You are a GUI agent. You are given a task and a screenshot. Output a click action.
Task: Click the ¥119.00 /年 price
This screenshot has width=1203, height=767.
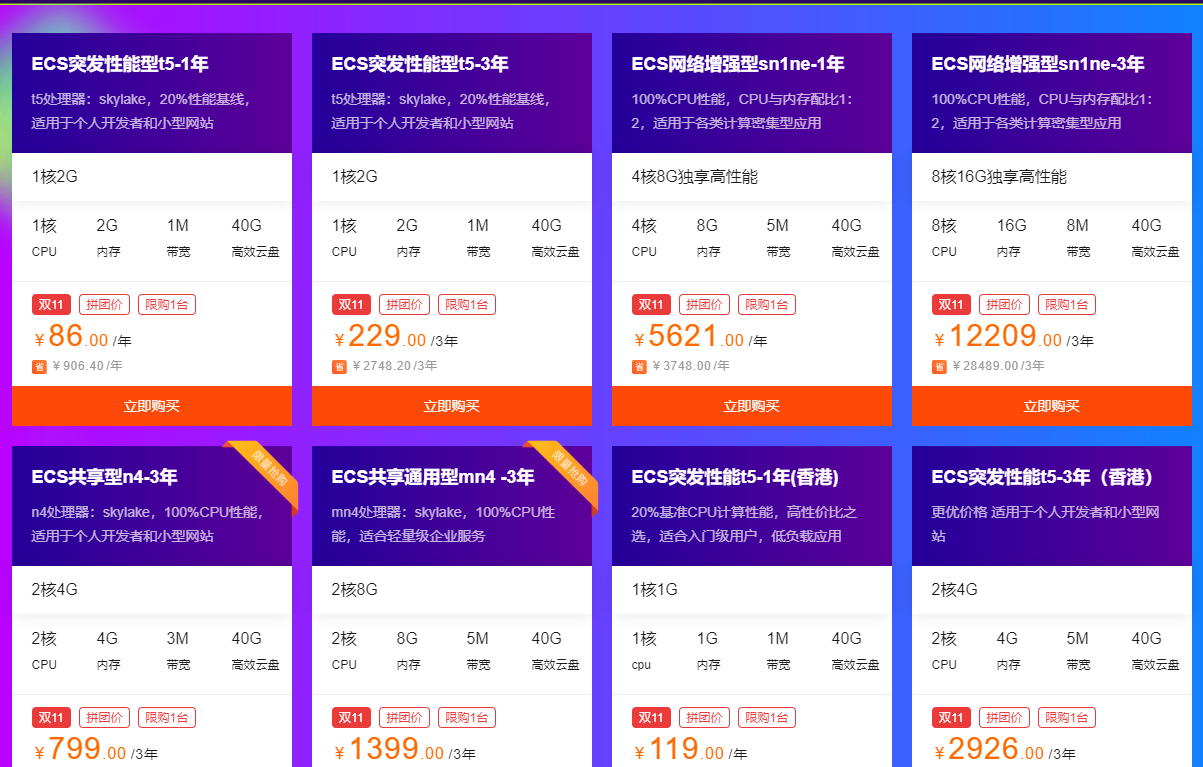click(691, 749)
